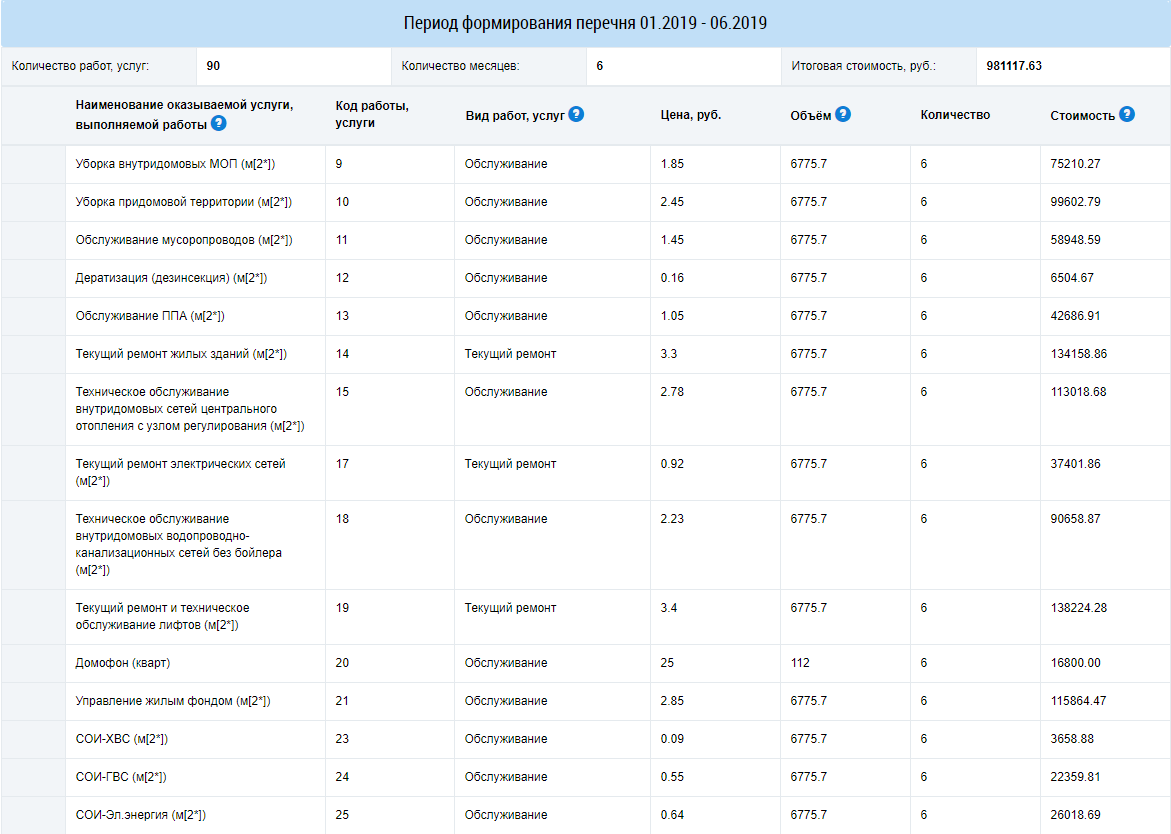Select row 'Уборка придомовой территории (м[2*])'

click(586, 202)
